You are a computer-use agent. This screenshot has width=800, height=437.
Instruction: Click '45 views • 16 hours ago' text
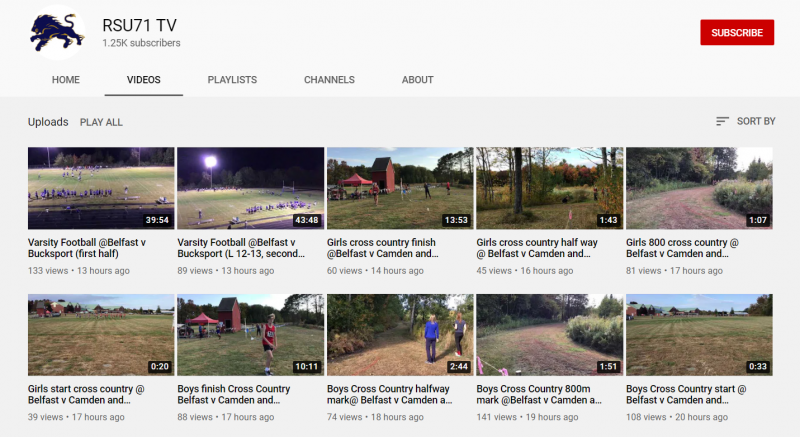(524, 271)
